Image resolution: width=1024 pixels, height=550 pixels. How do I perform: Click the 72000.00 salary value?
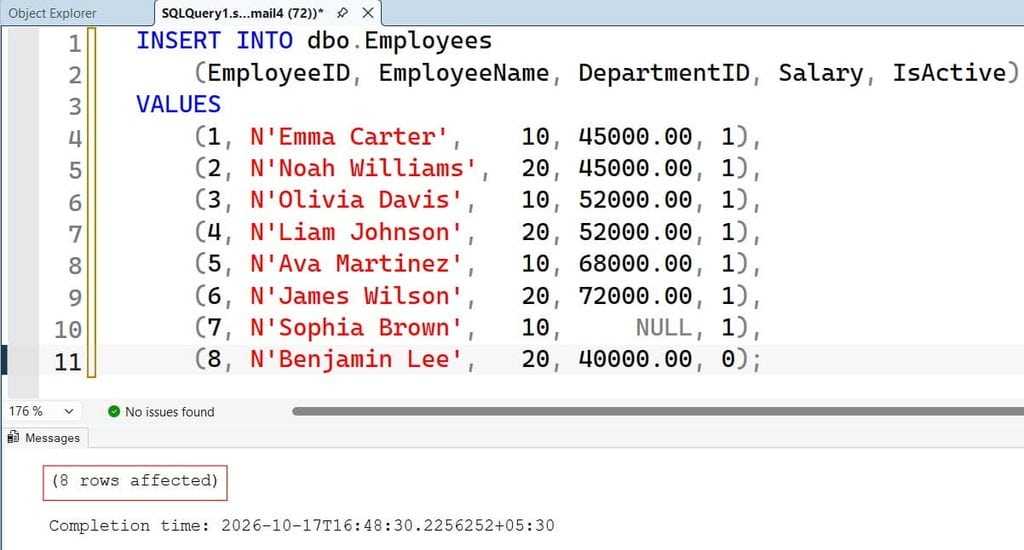[x=635, y=296]
